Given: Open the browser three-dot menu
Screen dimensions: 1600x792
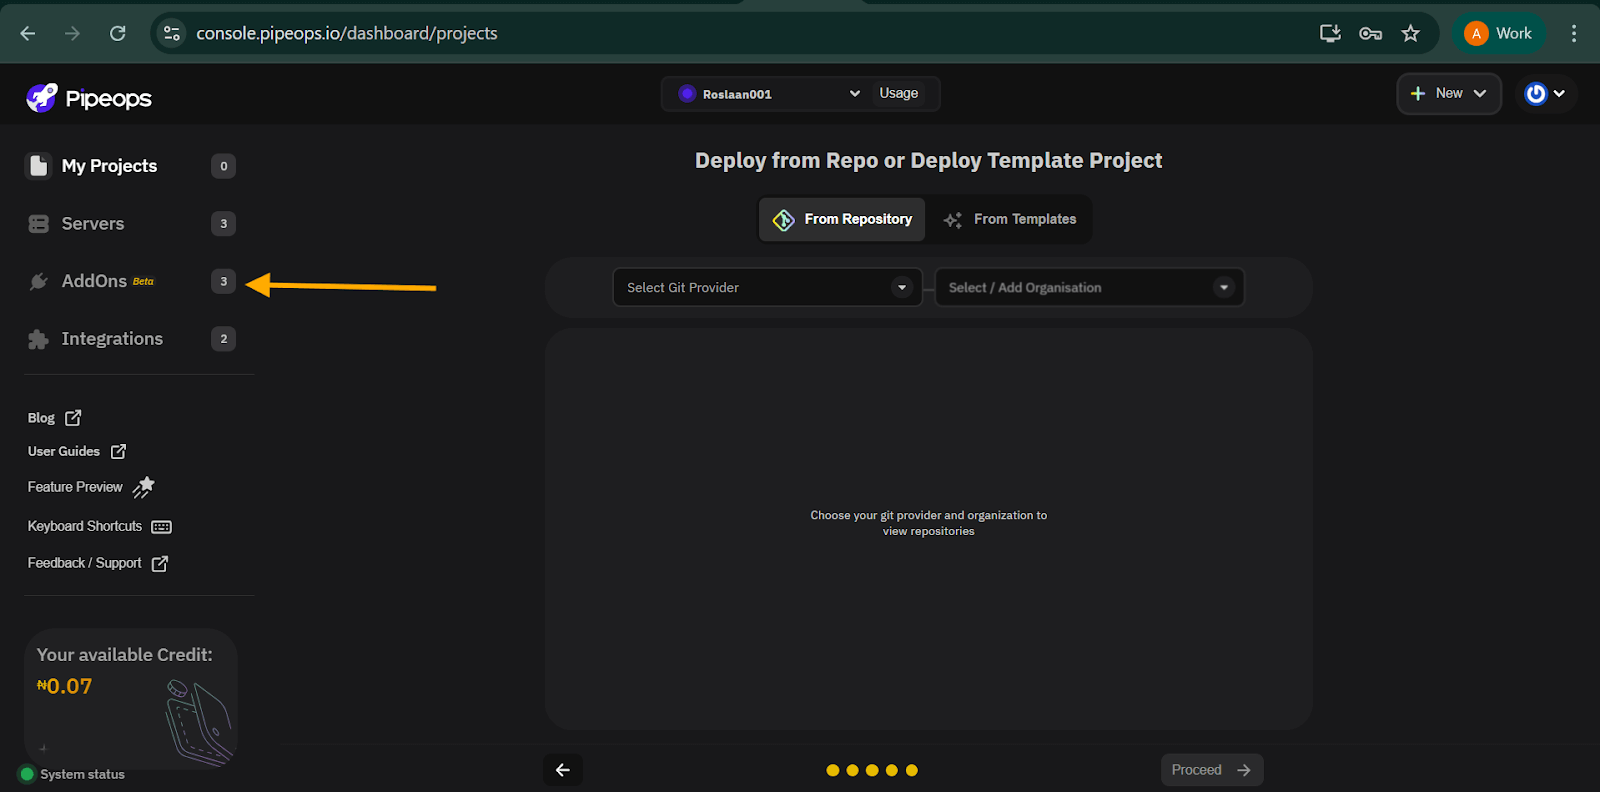Looking at the screenshot, I should pos(1574,33).
